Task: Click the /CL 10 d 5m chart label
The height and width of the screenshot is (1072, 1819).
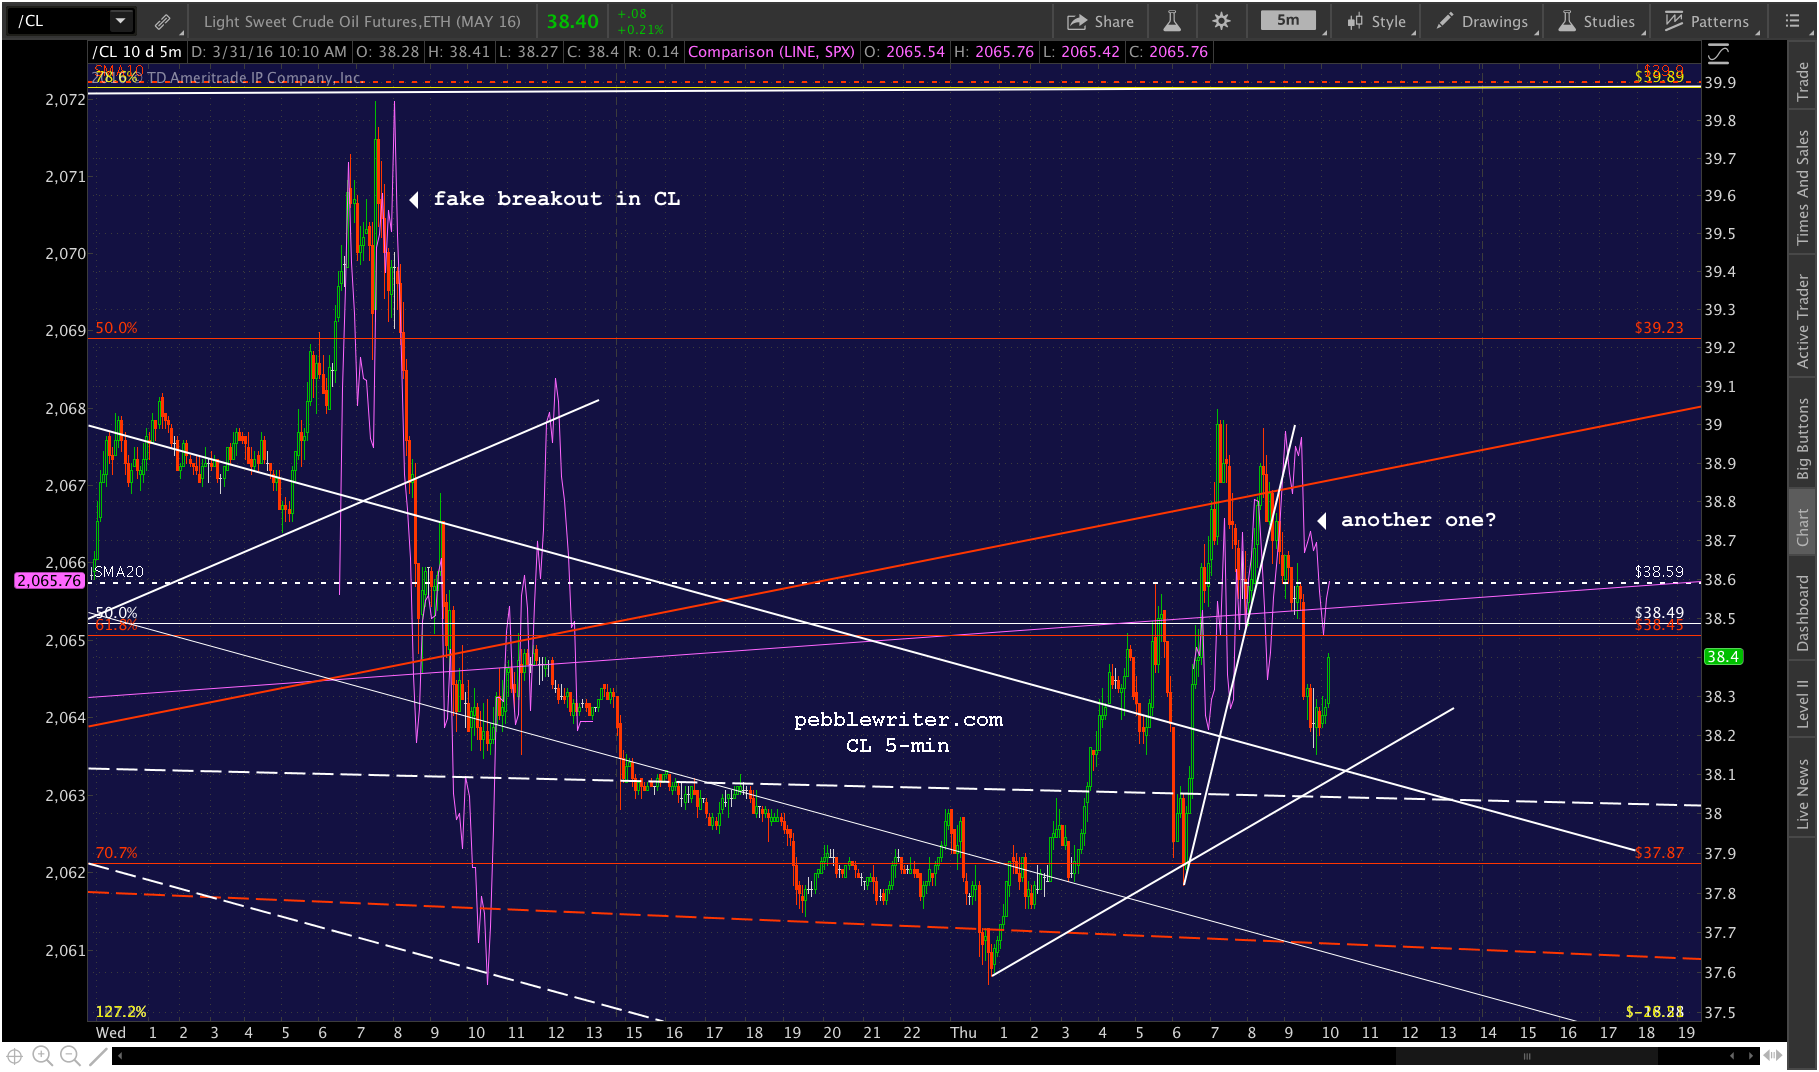Action: (x=137, y=52)
